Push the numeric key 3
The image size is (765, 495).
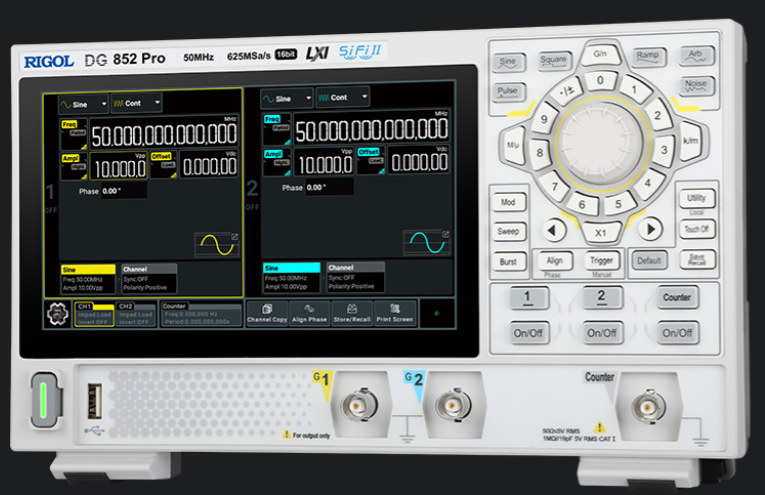664,150
